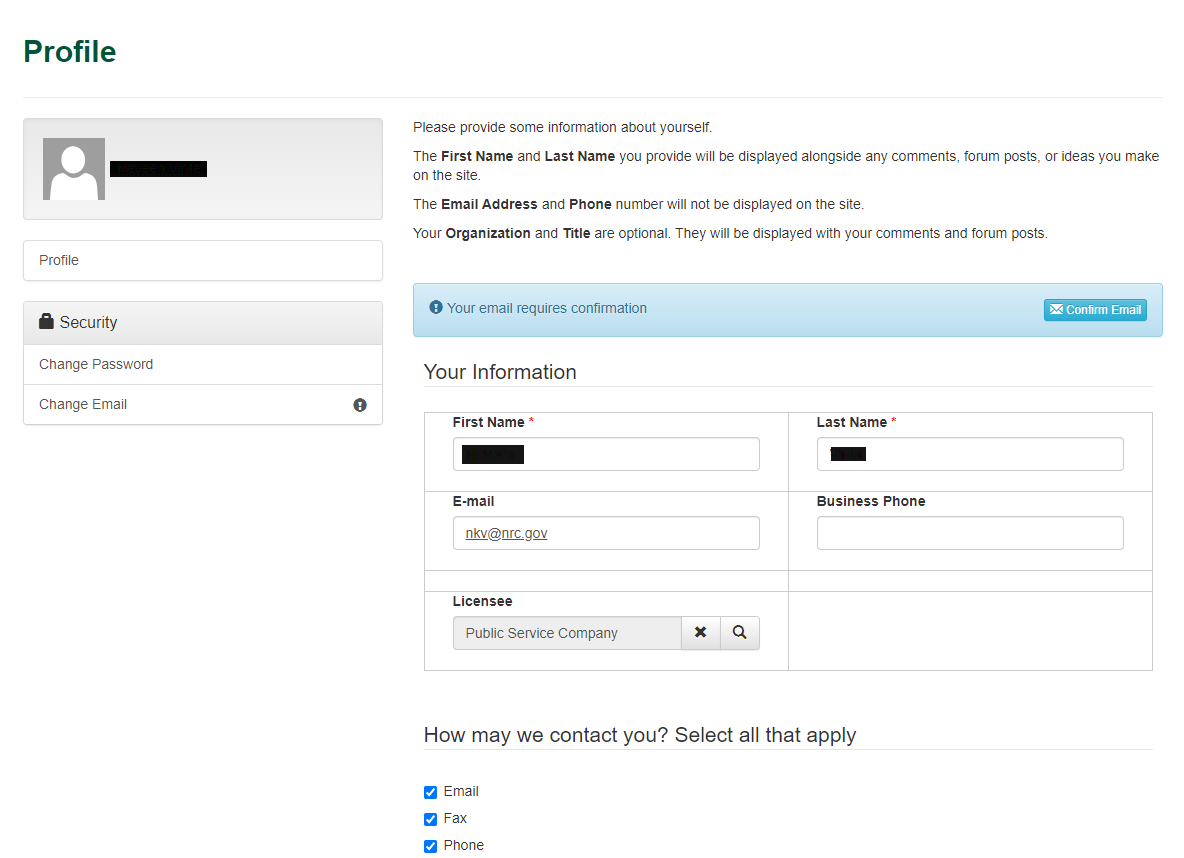The width and height of the screenshot is (1184, 858).
Task: Click the info icon in email confirmation alert
Action: click(x=435, y=308)
